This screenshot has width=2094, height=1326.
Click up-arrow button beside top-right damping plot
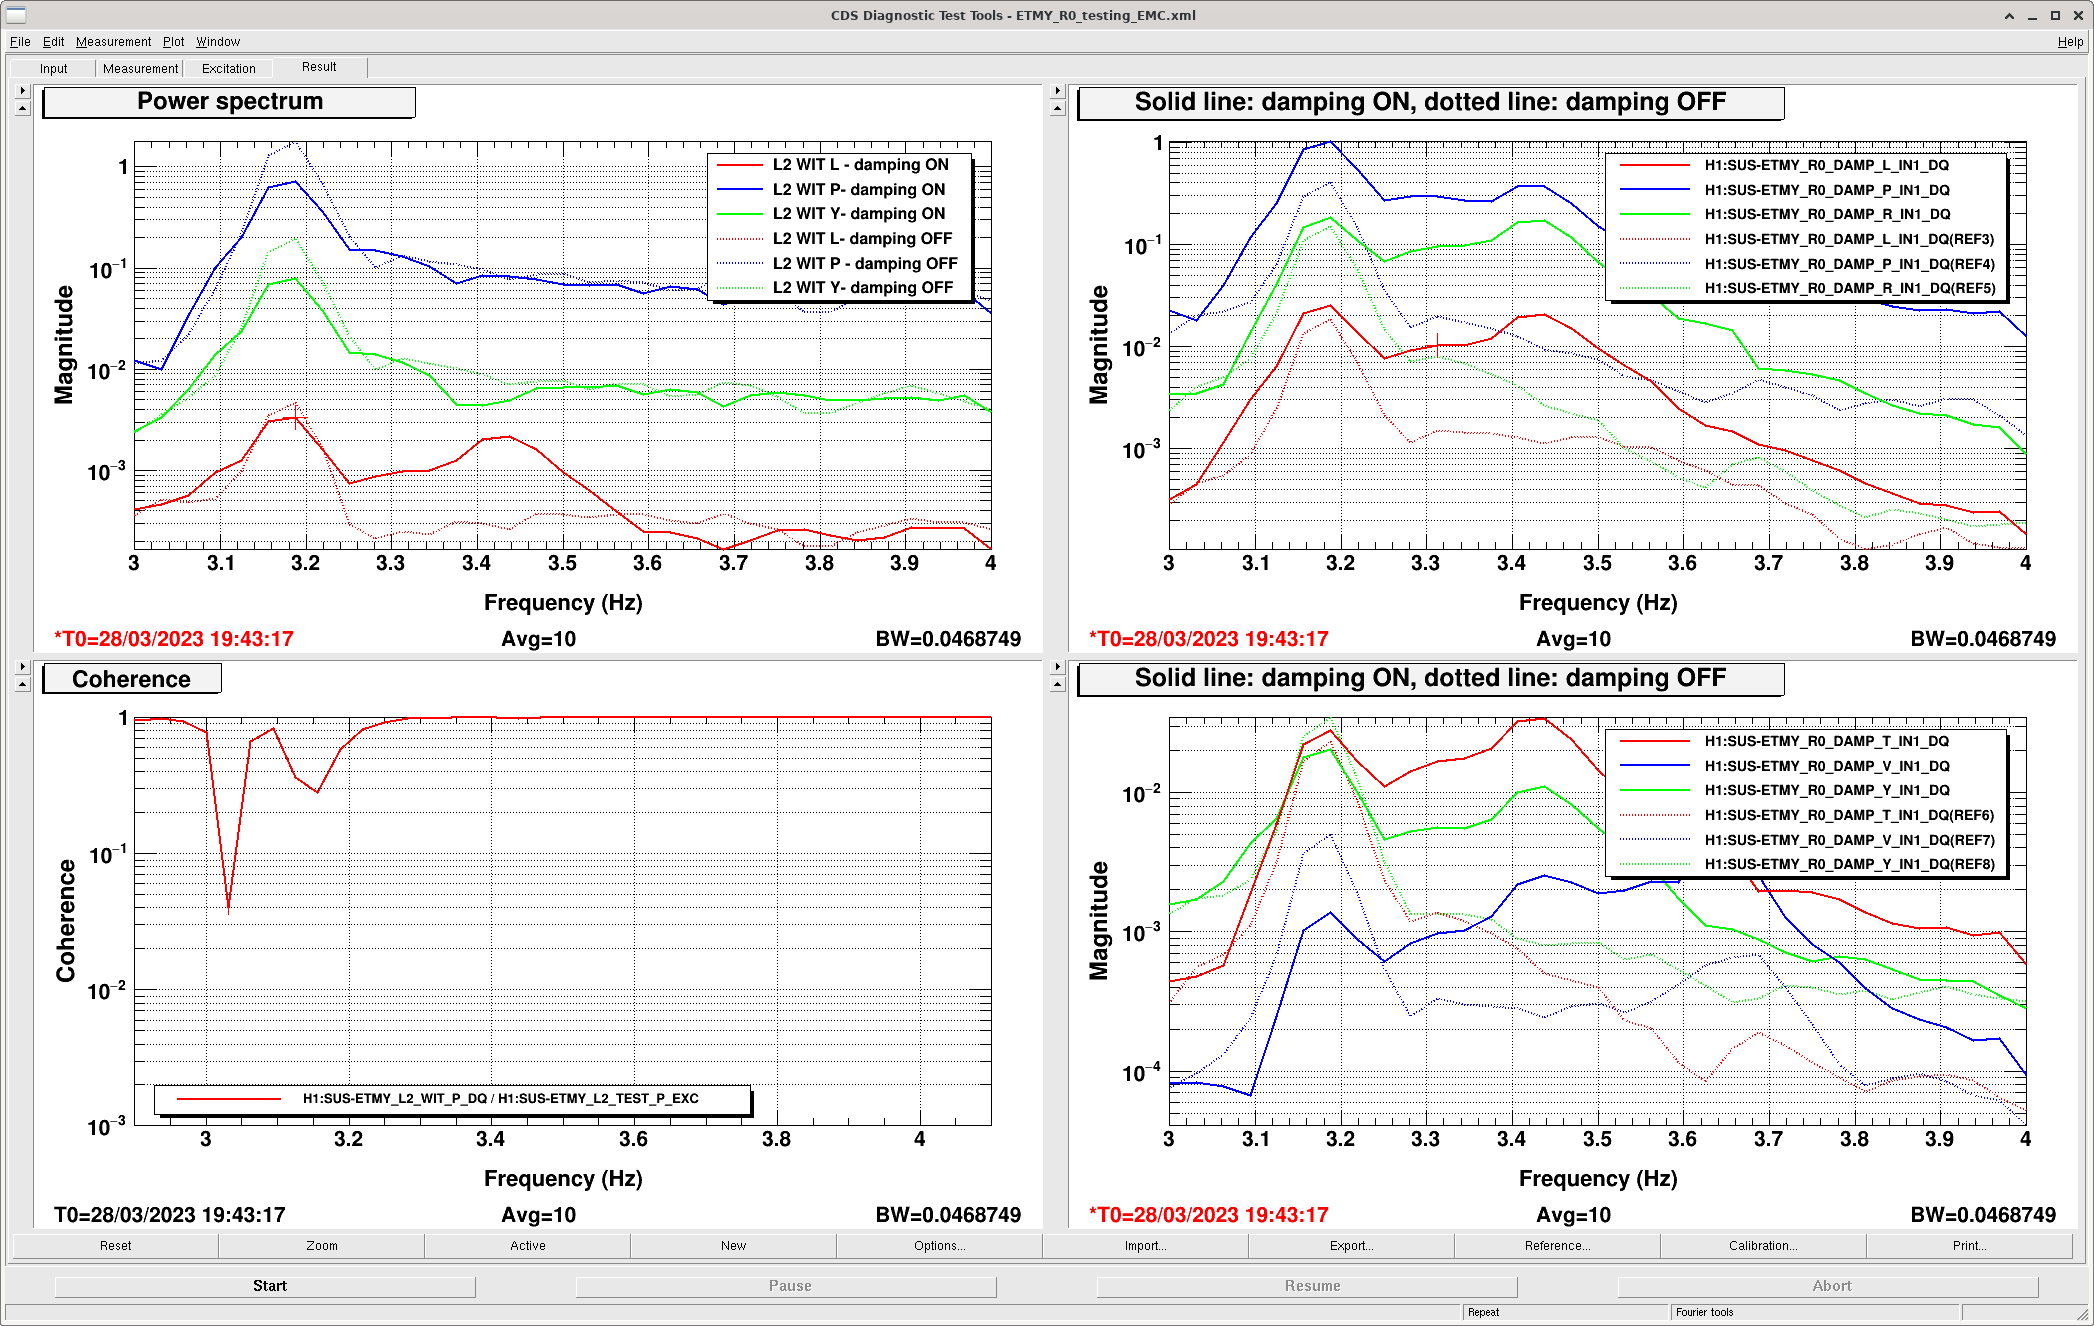click(x=1058, y=108)
